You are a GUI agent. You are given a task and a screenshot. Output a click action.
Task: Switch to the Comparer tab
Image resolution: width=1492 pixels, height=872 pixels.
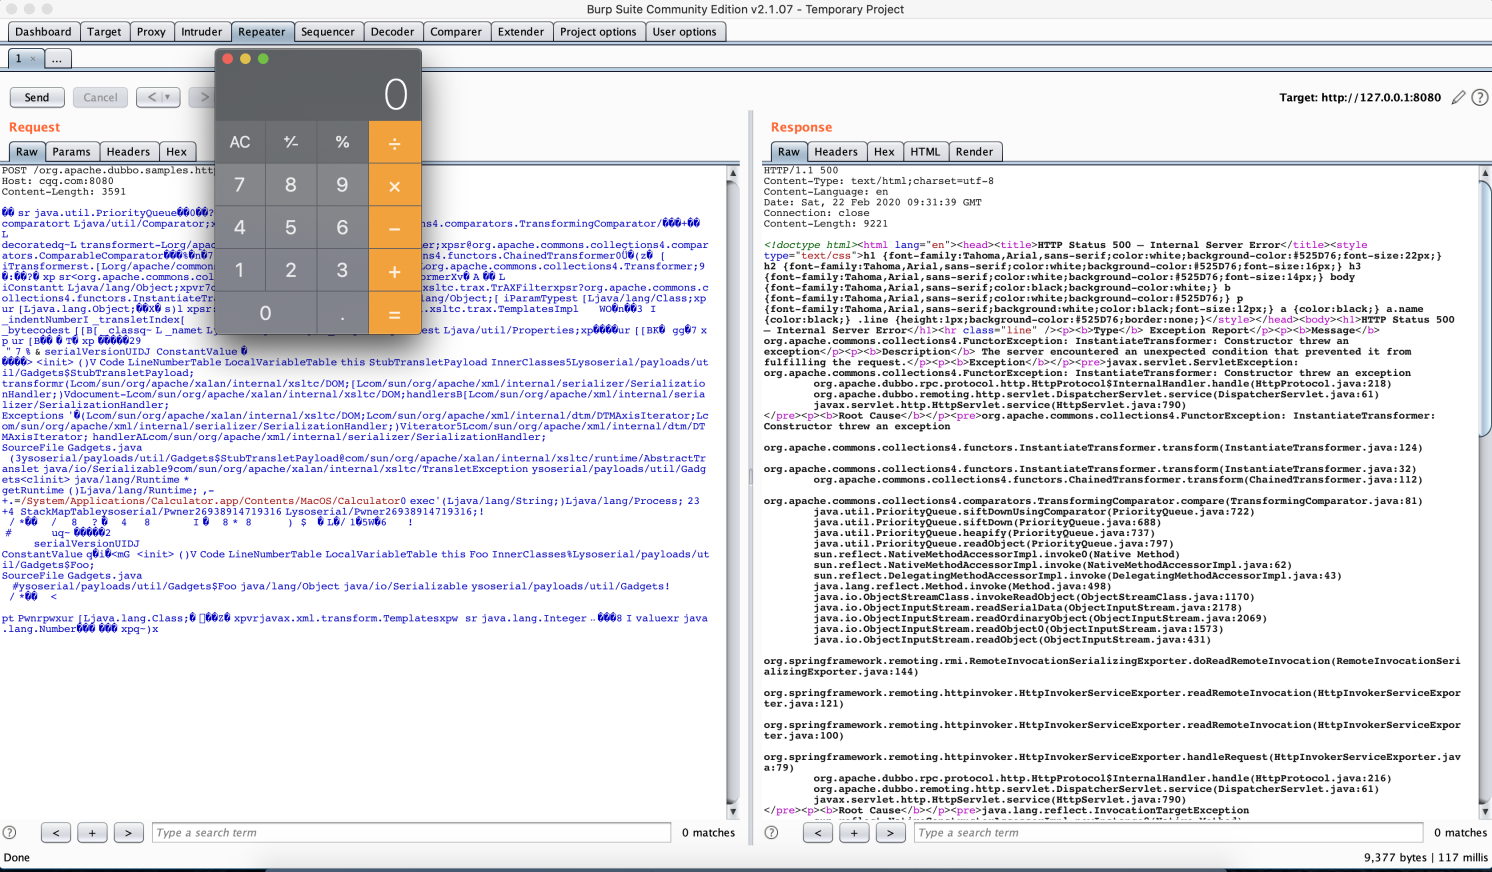pos(456,32)
